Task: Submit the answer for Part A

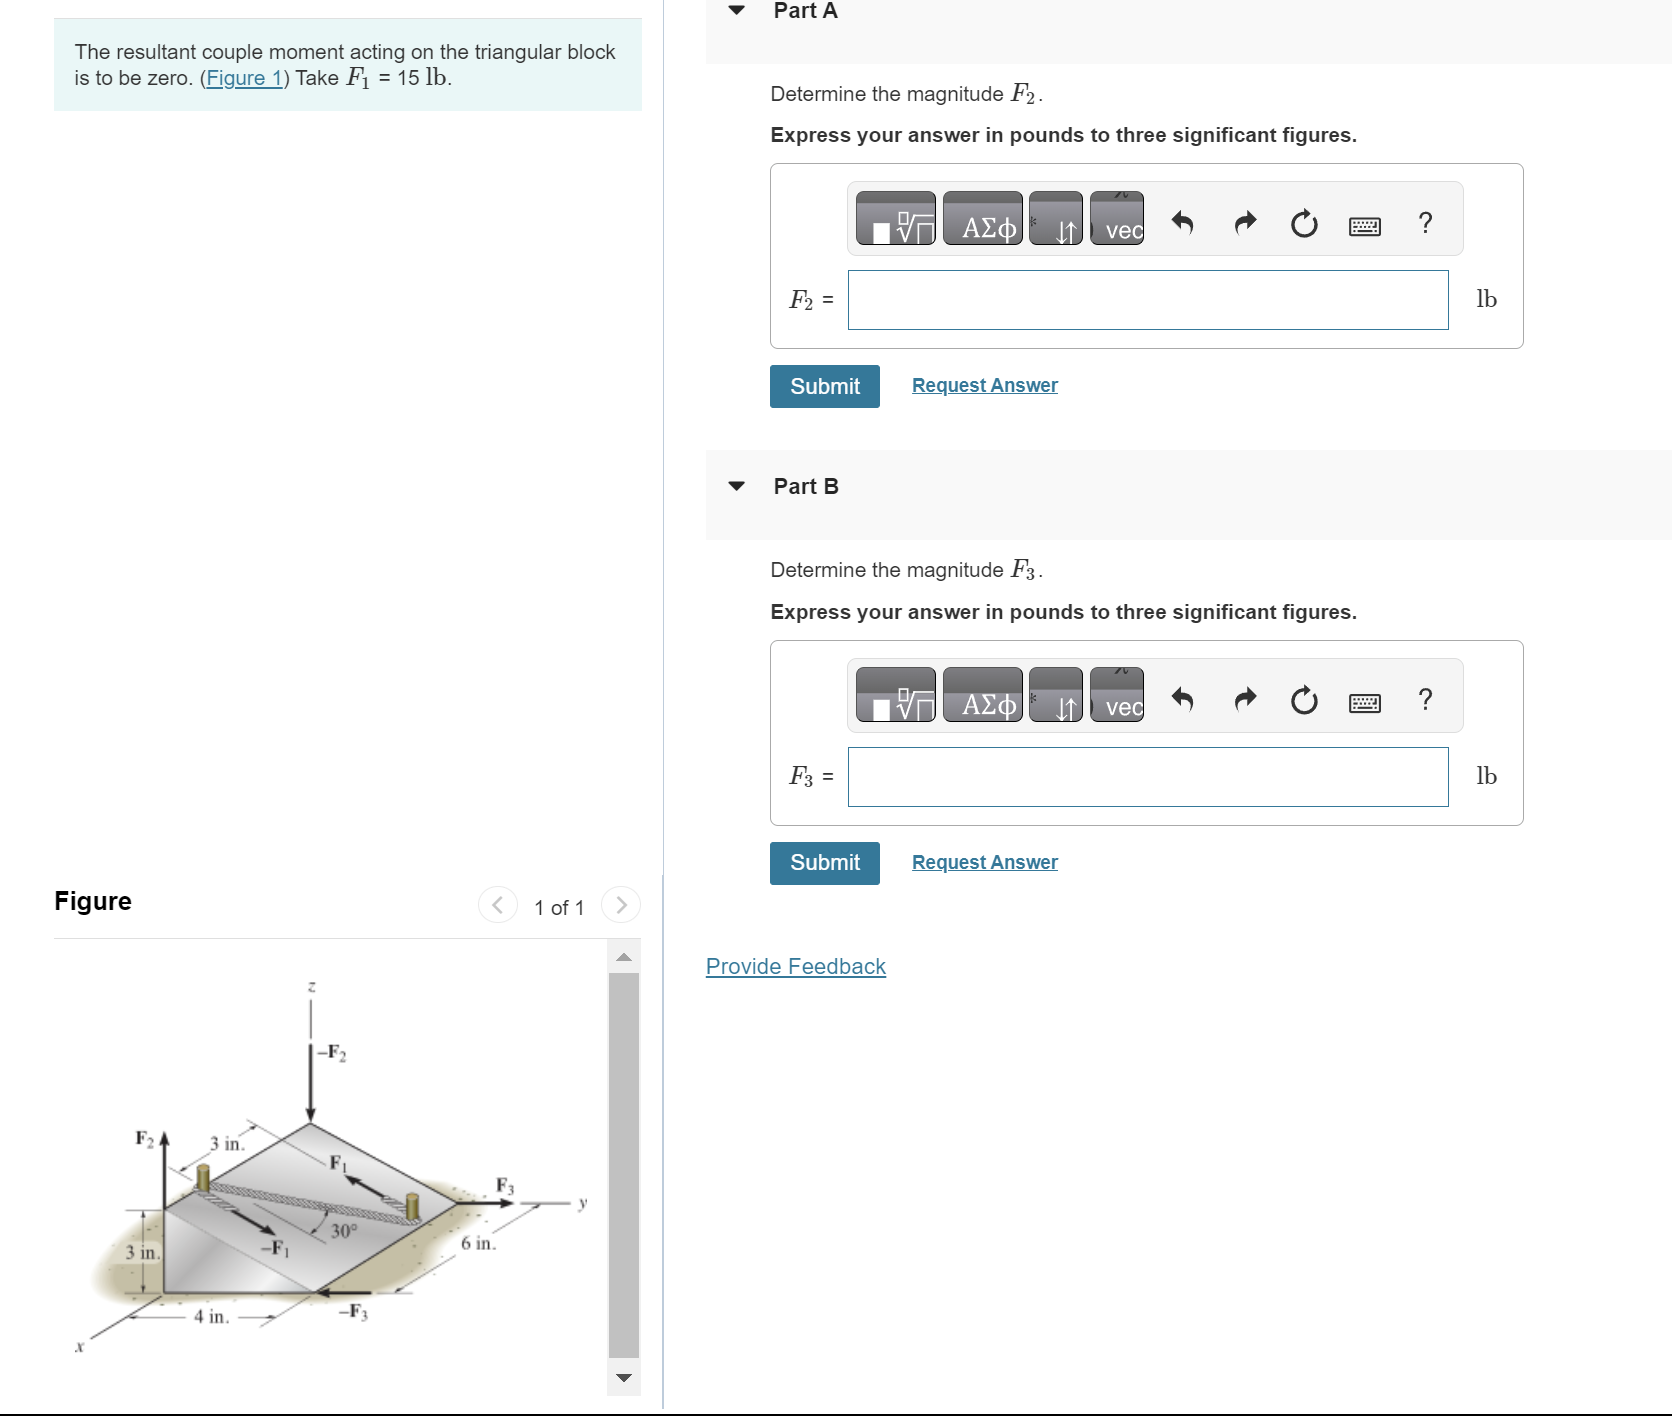Action: tap(823, 386)
